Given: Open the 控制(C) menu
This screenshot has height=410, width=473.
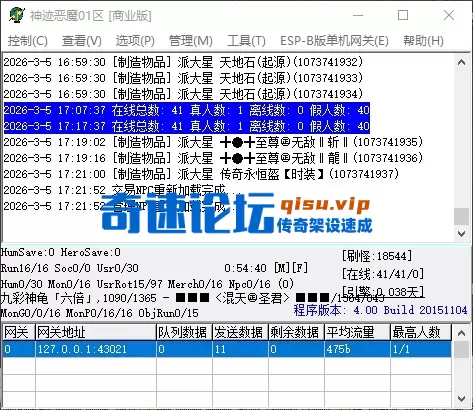Looking at the screenshot, I should pos(28,41).
